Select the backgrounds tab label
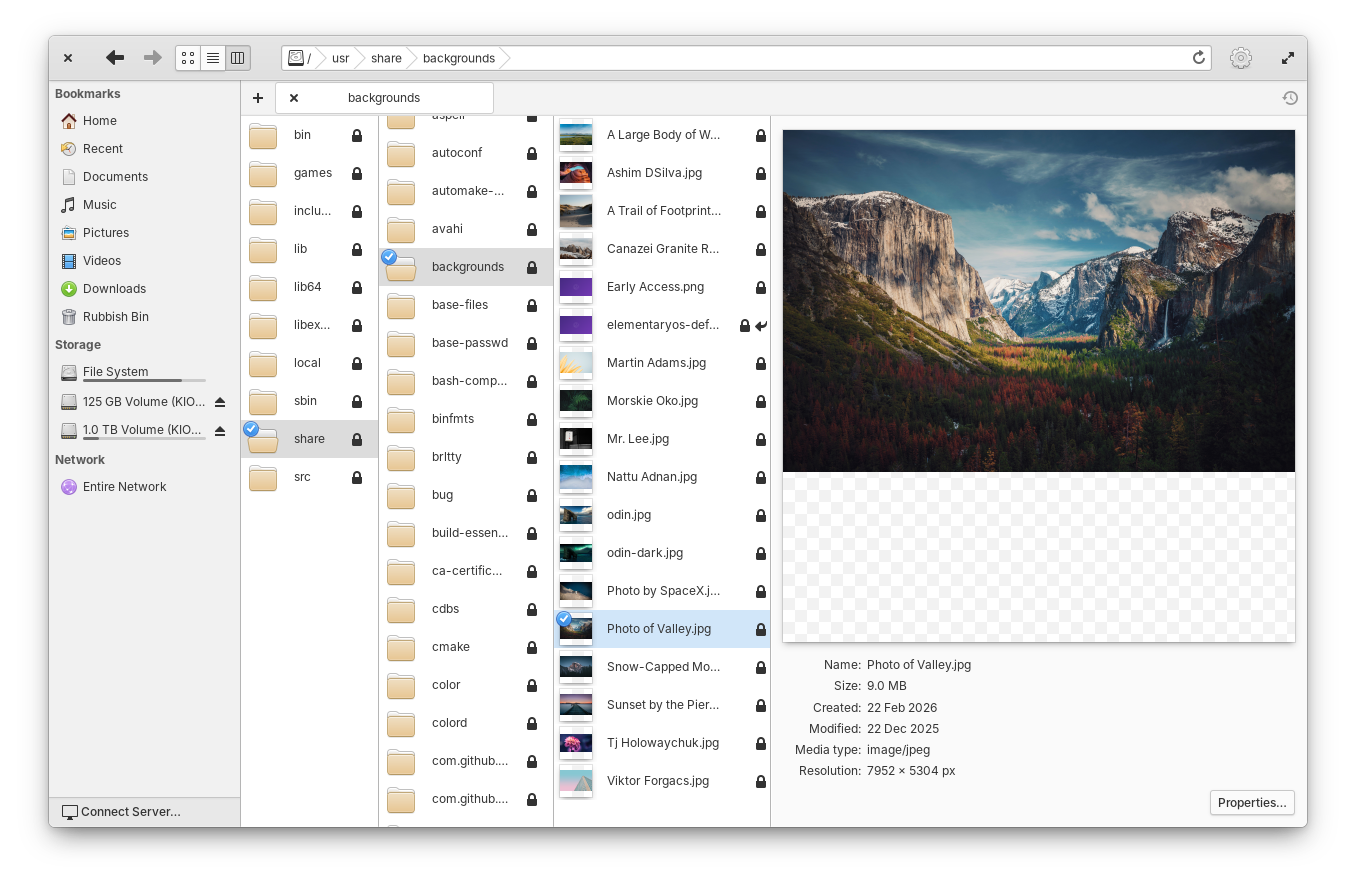Image resolution: width=1356 pixels, height=889 pixels. click(x=384, y=98)
